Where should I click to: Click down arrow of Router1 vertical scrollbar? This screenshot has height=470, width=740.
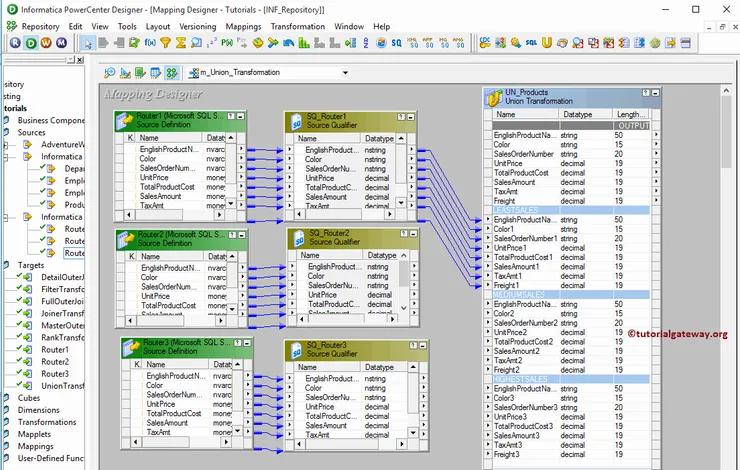(x=231, y=204)
